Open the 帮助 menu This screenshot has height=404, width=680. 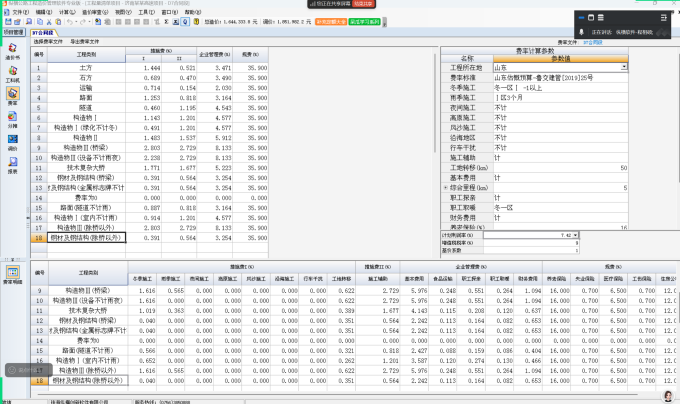tap(193, 12)
